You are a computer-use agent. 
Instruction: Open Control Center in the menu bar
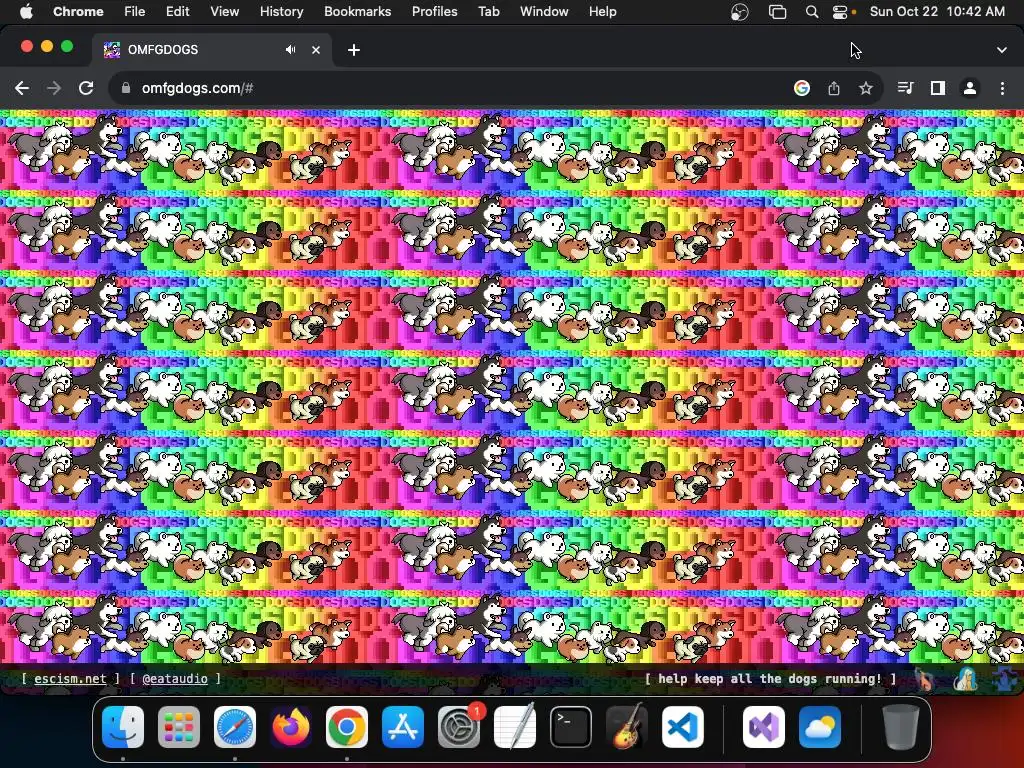coord(840,12)
